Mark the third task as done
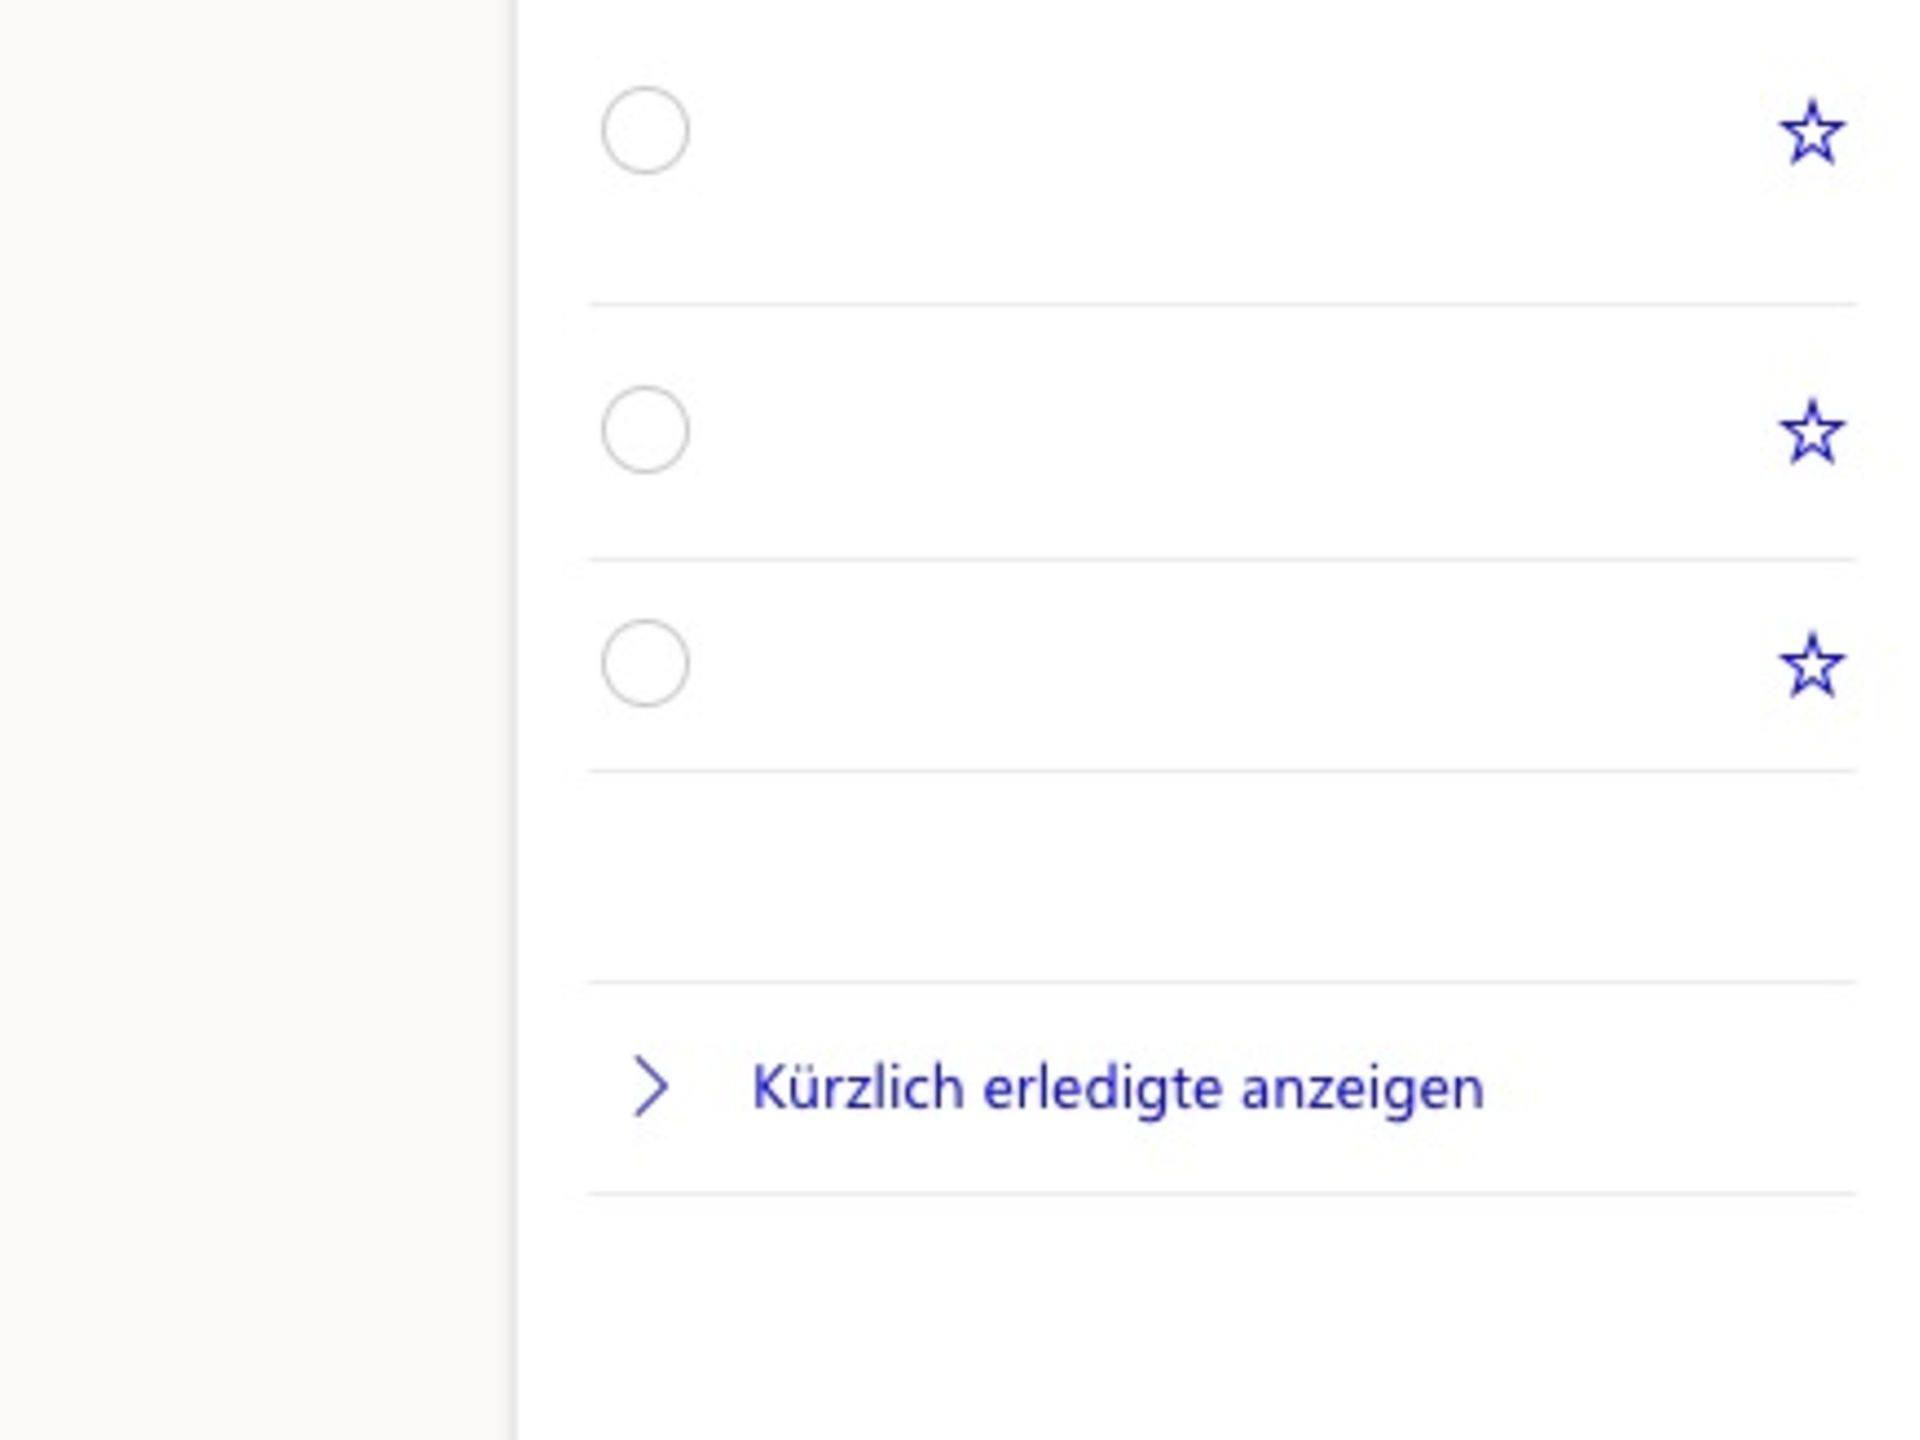Screen dimensions: 1920x1440 coord(644,662)
